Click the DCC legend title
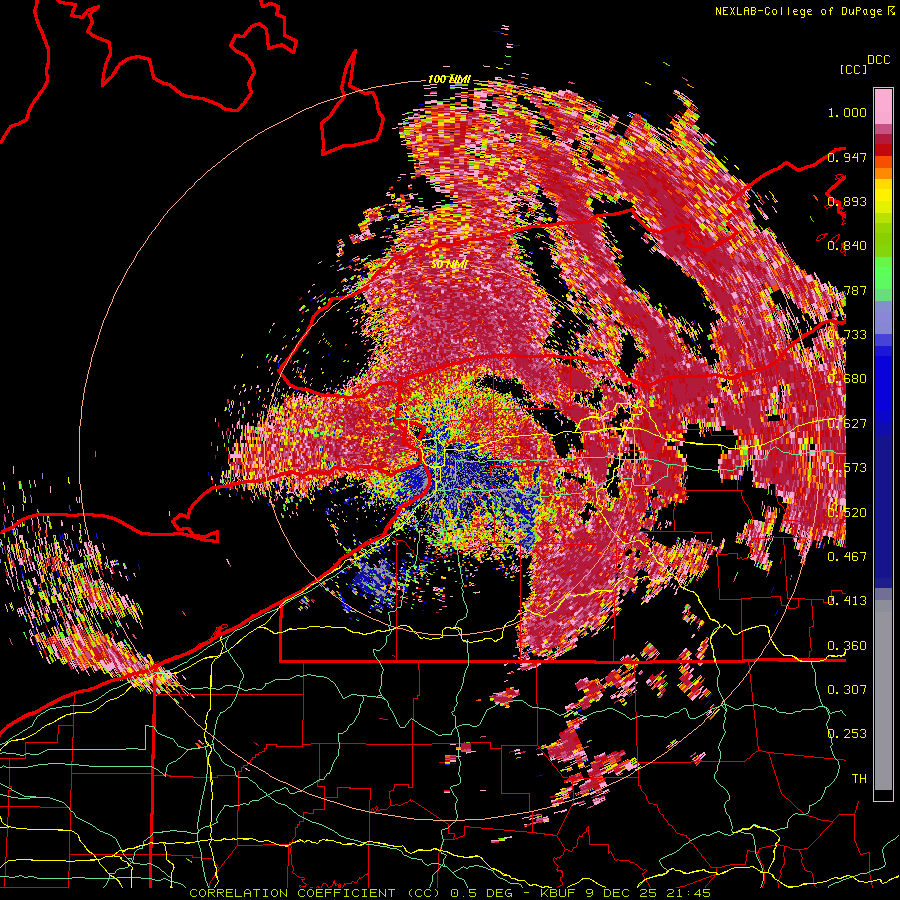Viewport: 900px width, 900px height. pyautogui.click(x=878, y=60)
